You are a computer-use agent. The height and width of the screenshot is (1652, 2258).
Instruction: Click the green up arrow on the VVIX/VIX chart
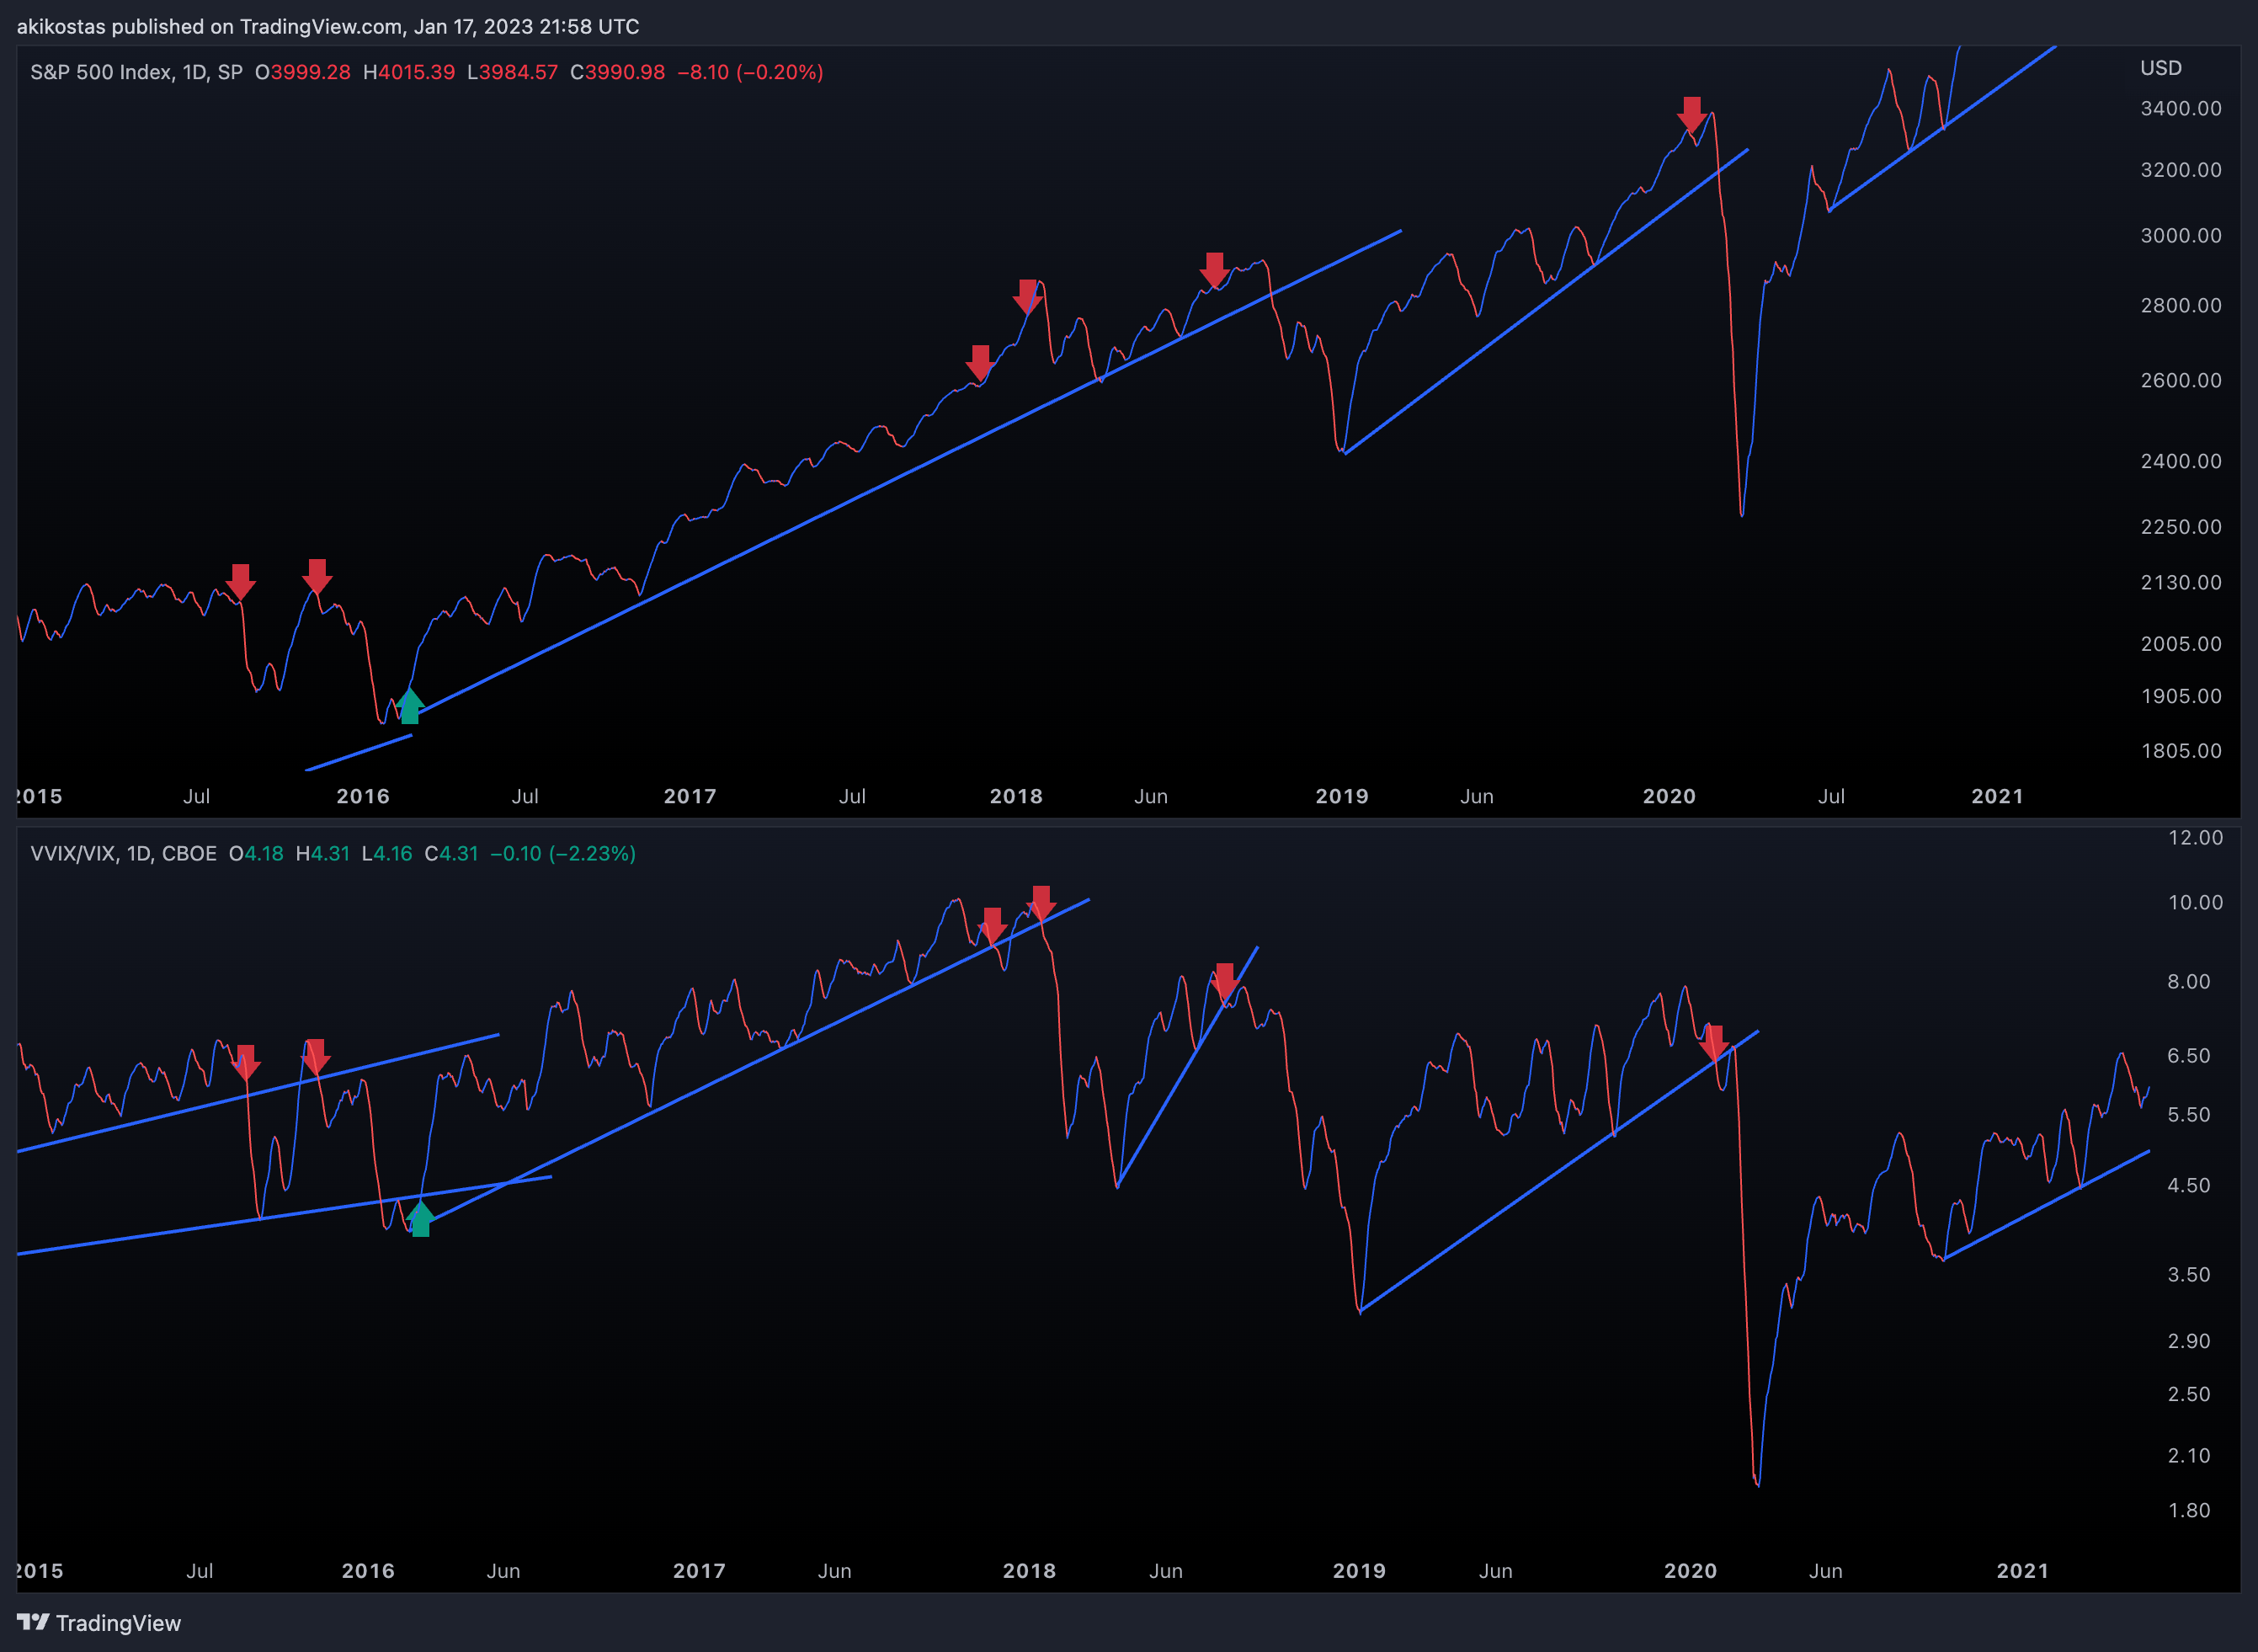pos(421,1219)
